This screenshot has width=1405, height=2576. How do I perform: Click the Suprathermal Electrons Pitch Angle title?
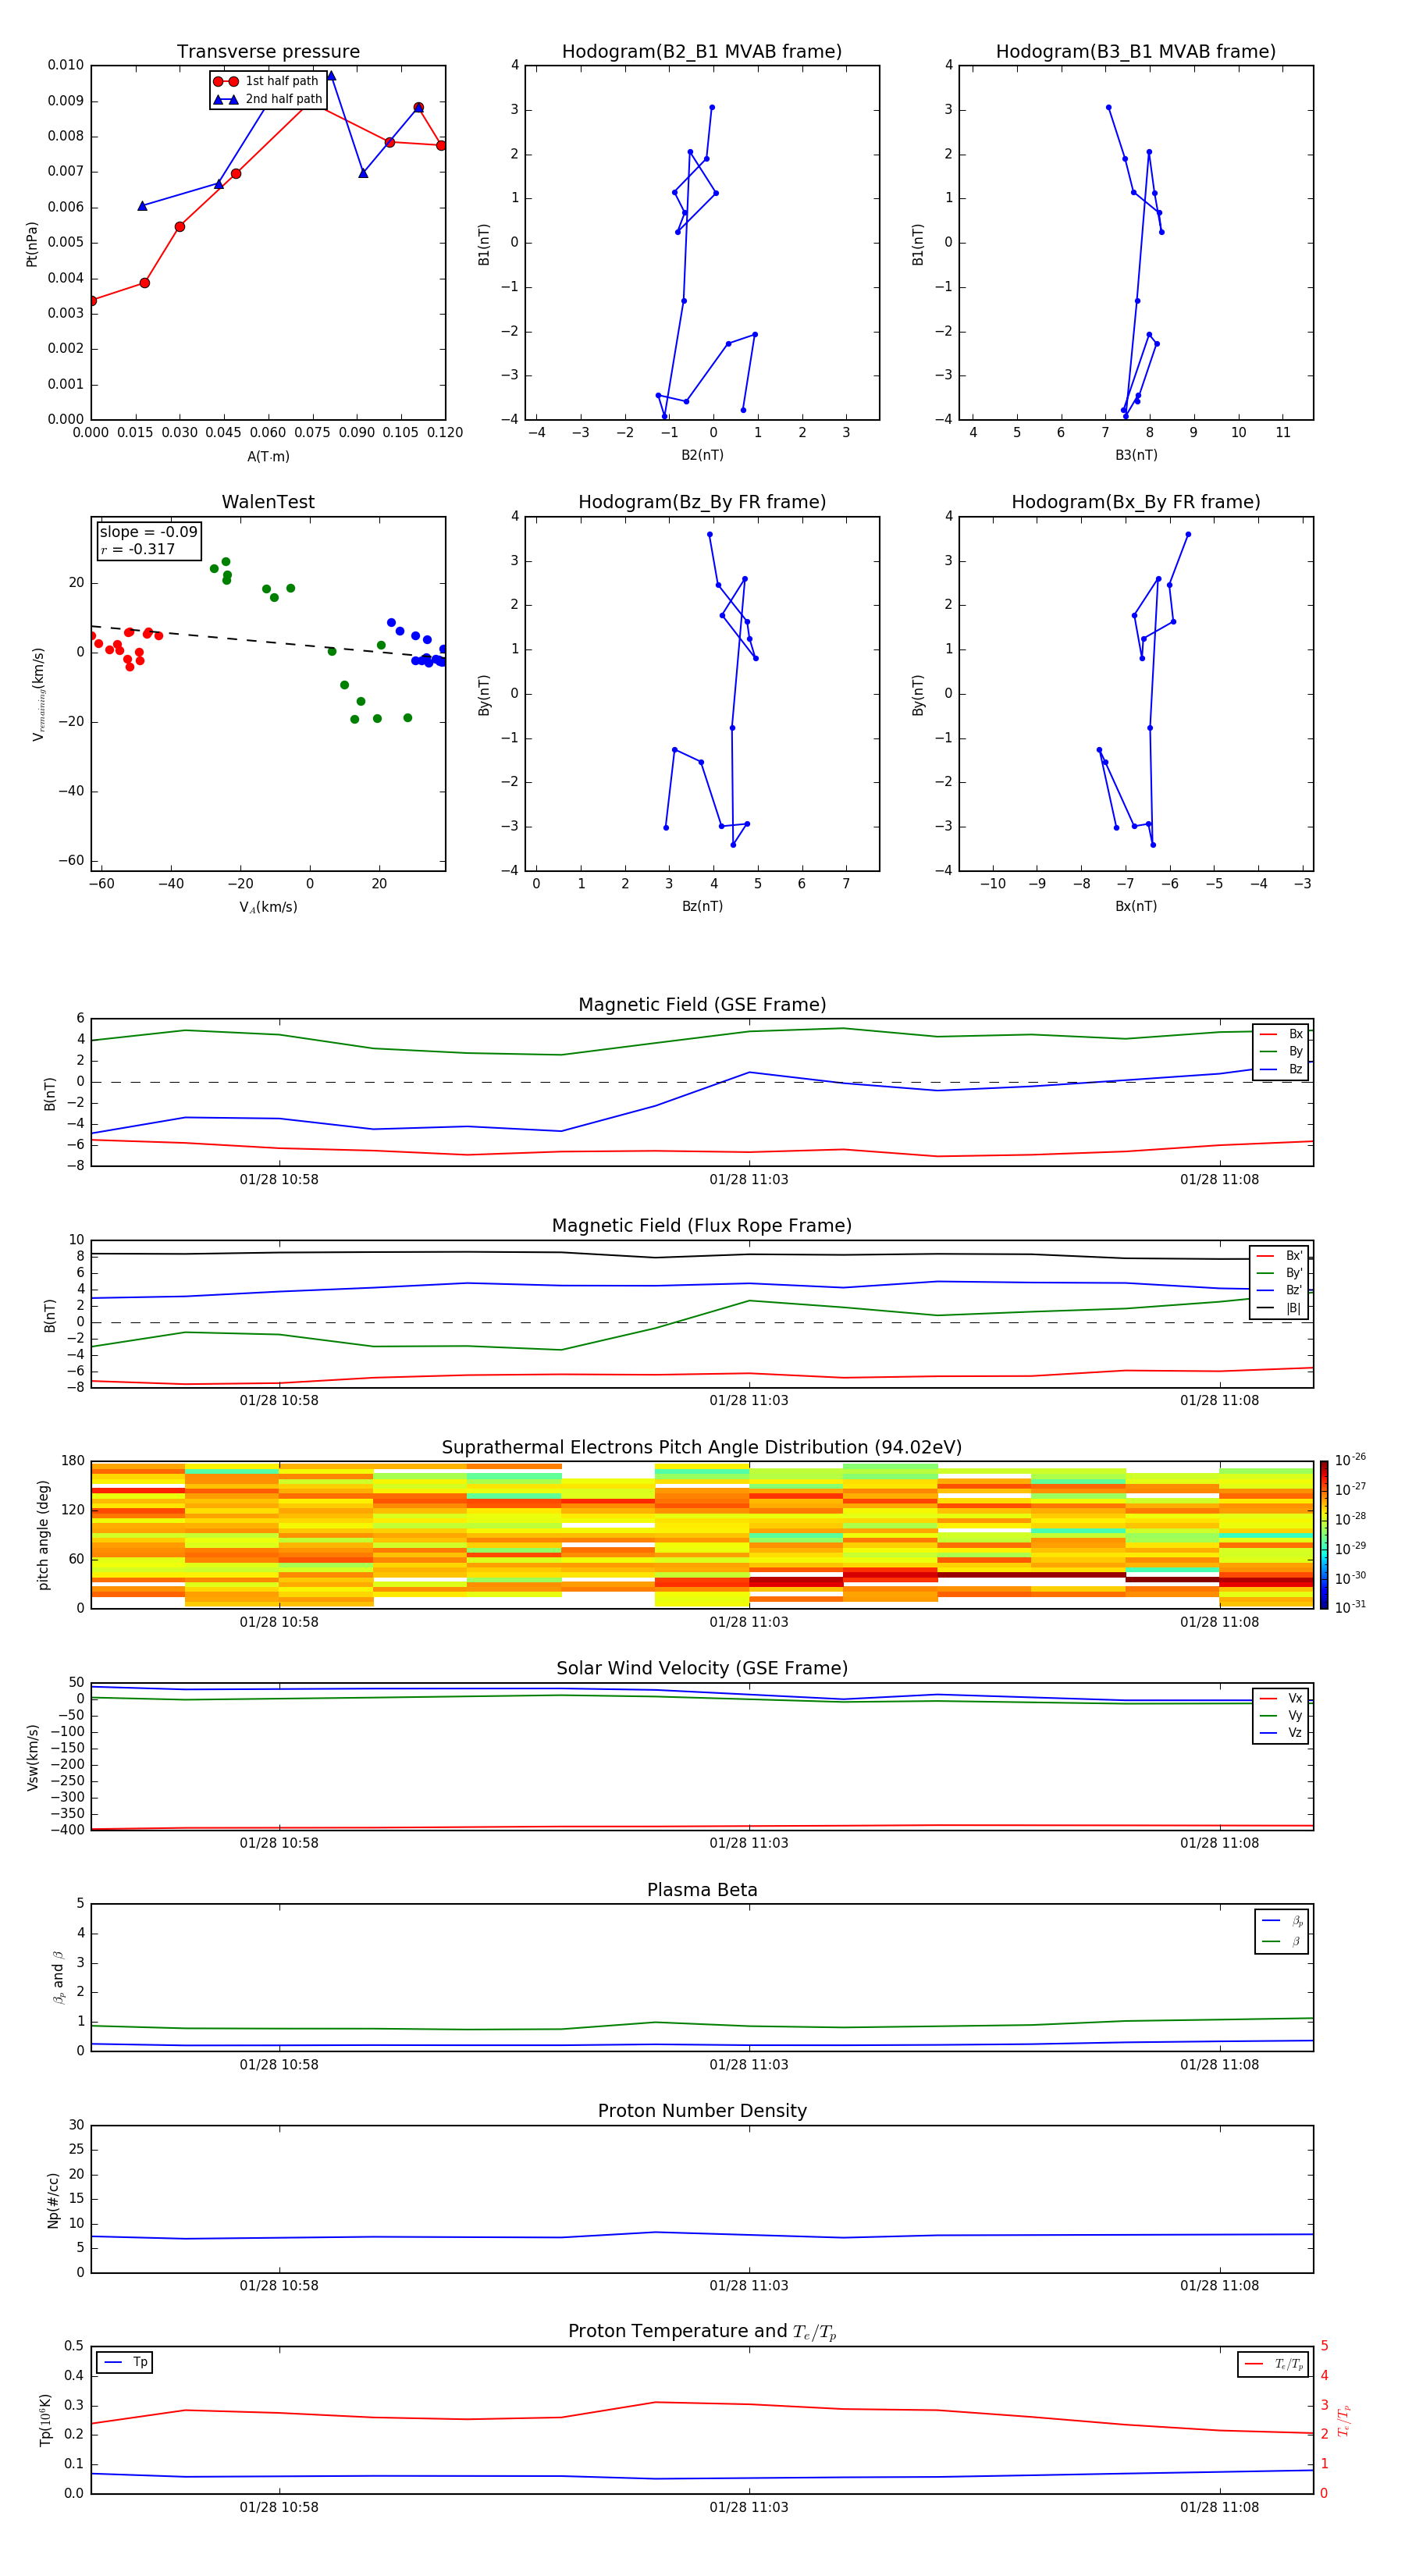702,1448
